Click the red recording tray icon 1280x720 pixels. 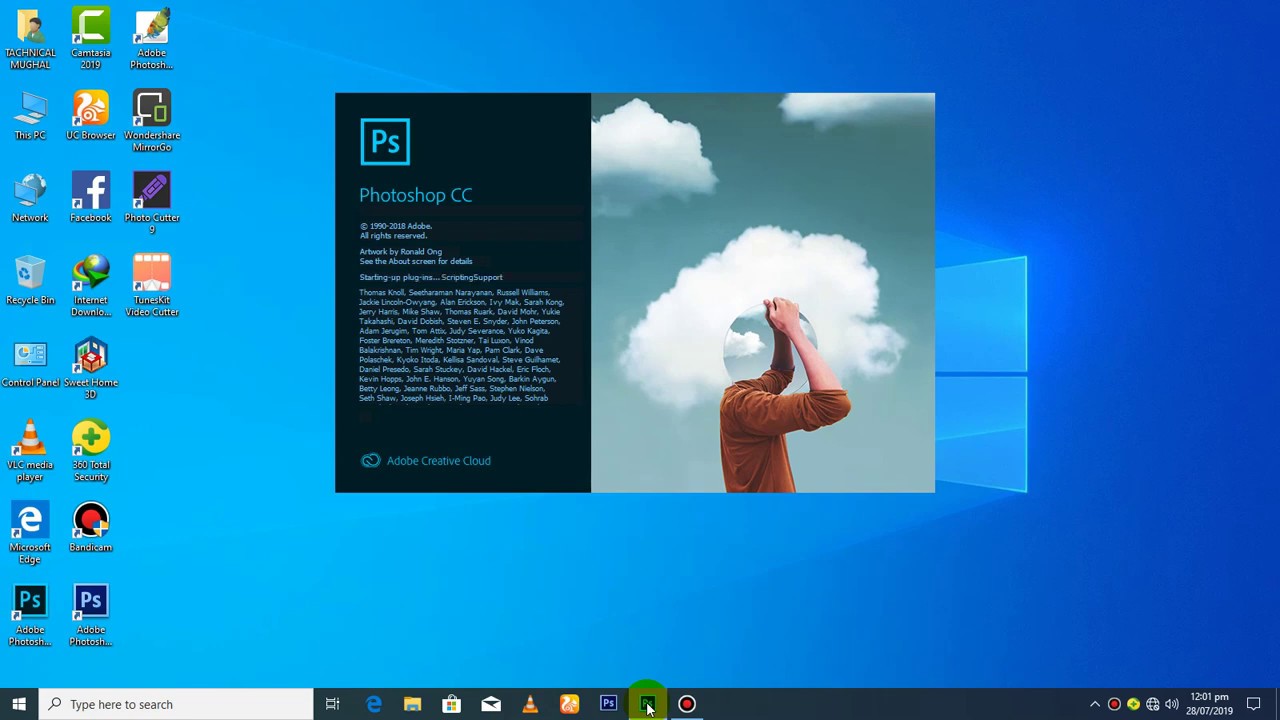point(1114,704)
